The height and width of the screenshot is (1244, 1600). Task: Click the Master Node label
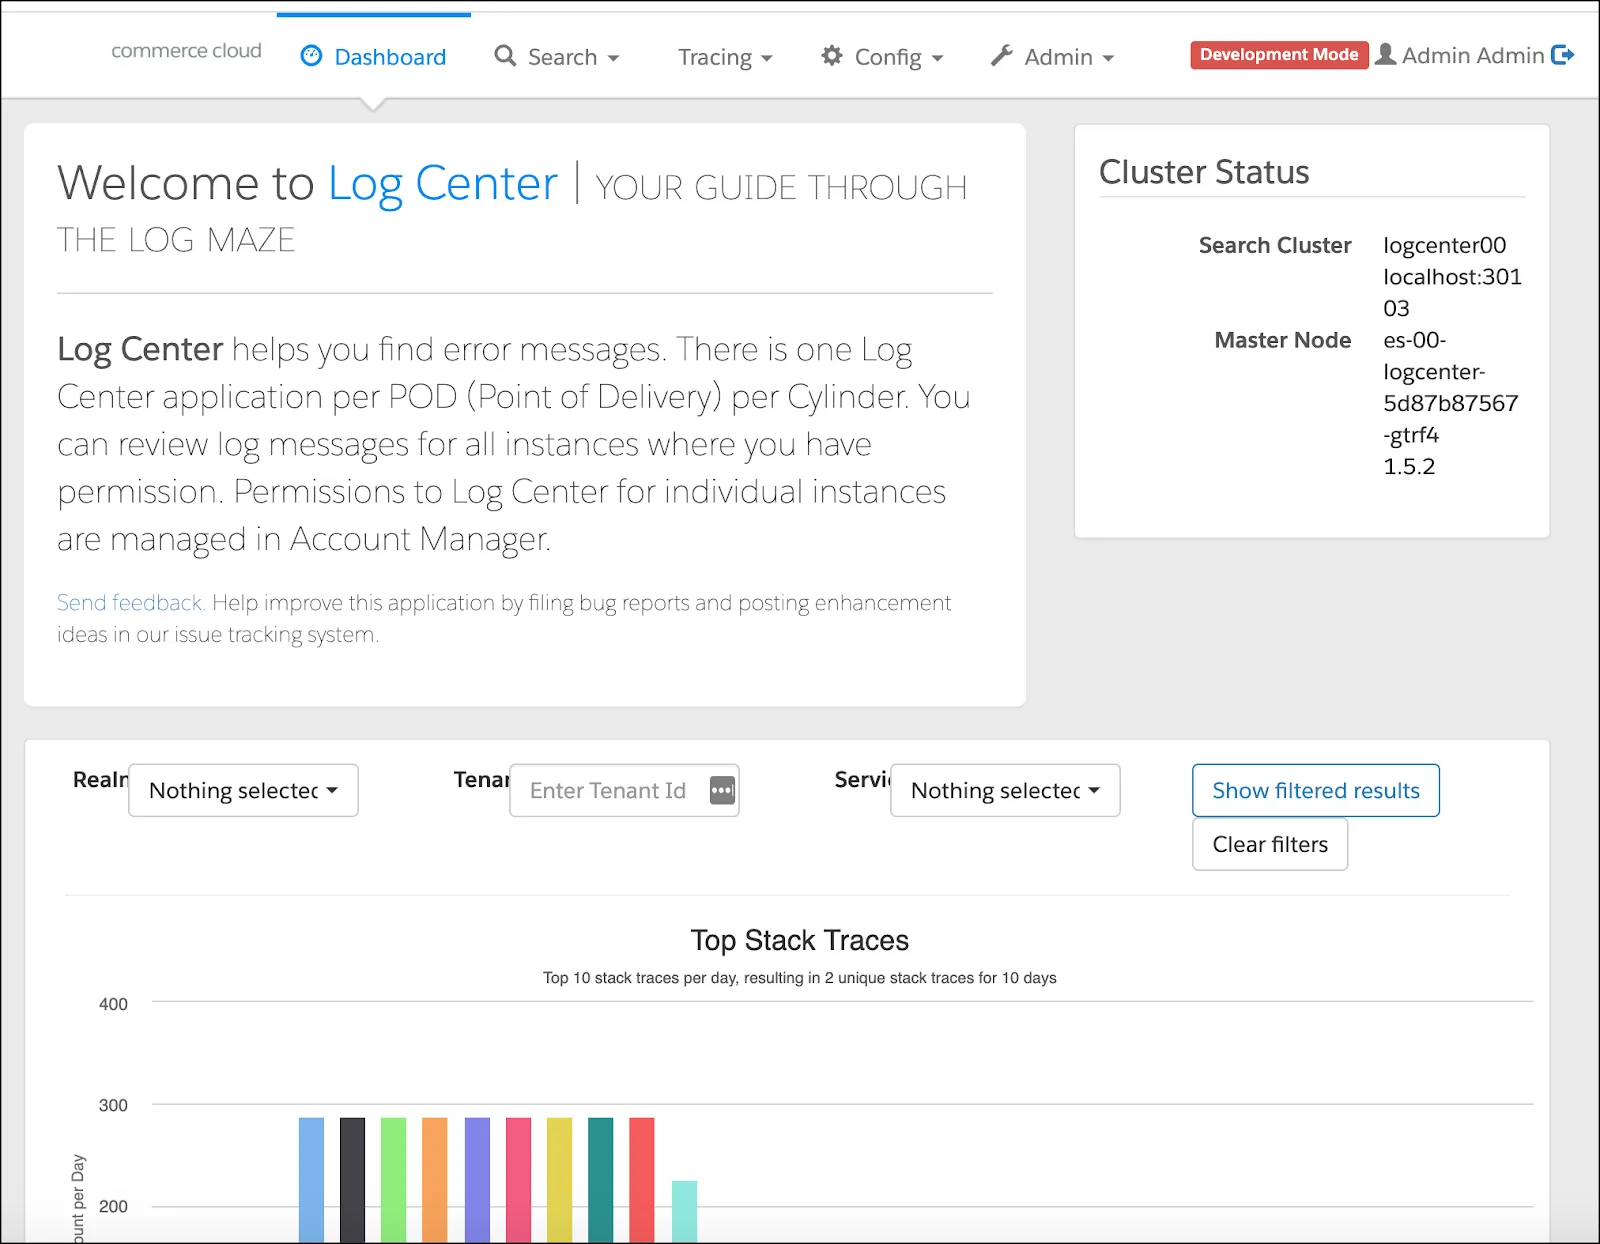tap(1283, 340)
